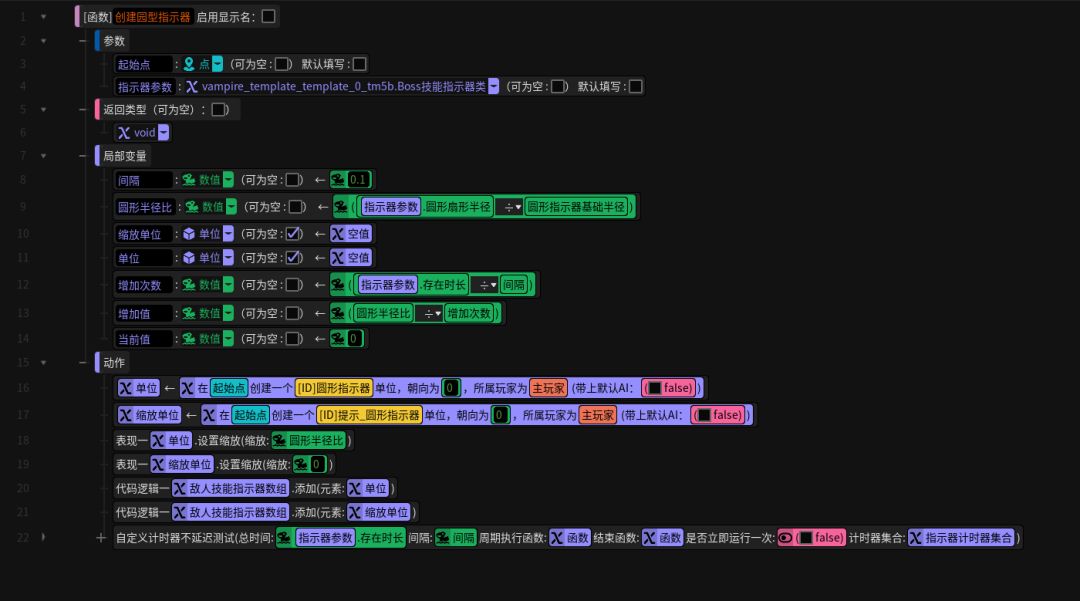The image size is (1080, 601).
Task: Select the 圆形扇形半径 property block
Action: [458, 207]
